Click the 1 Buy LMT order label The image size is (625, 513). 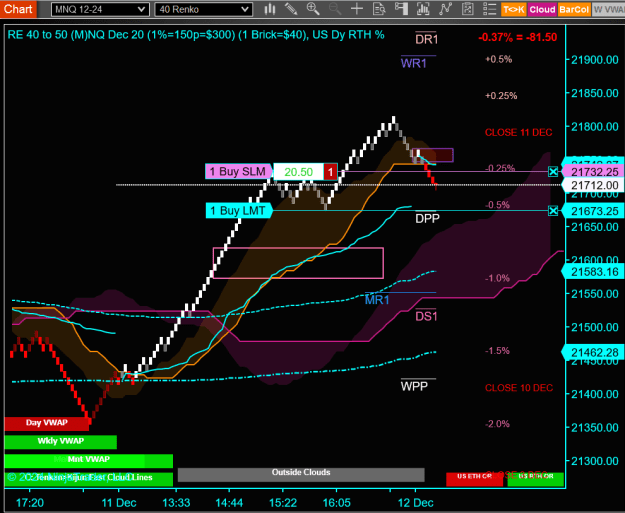239,210
